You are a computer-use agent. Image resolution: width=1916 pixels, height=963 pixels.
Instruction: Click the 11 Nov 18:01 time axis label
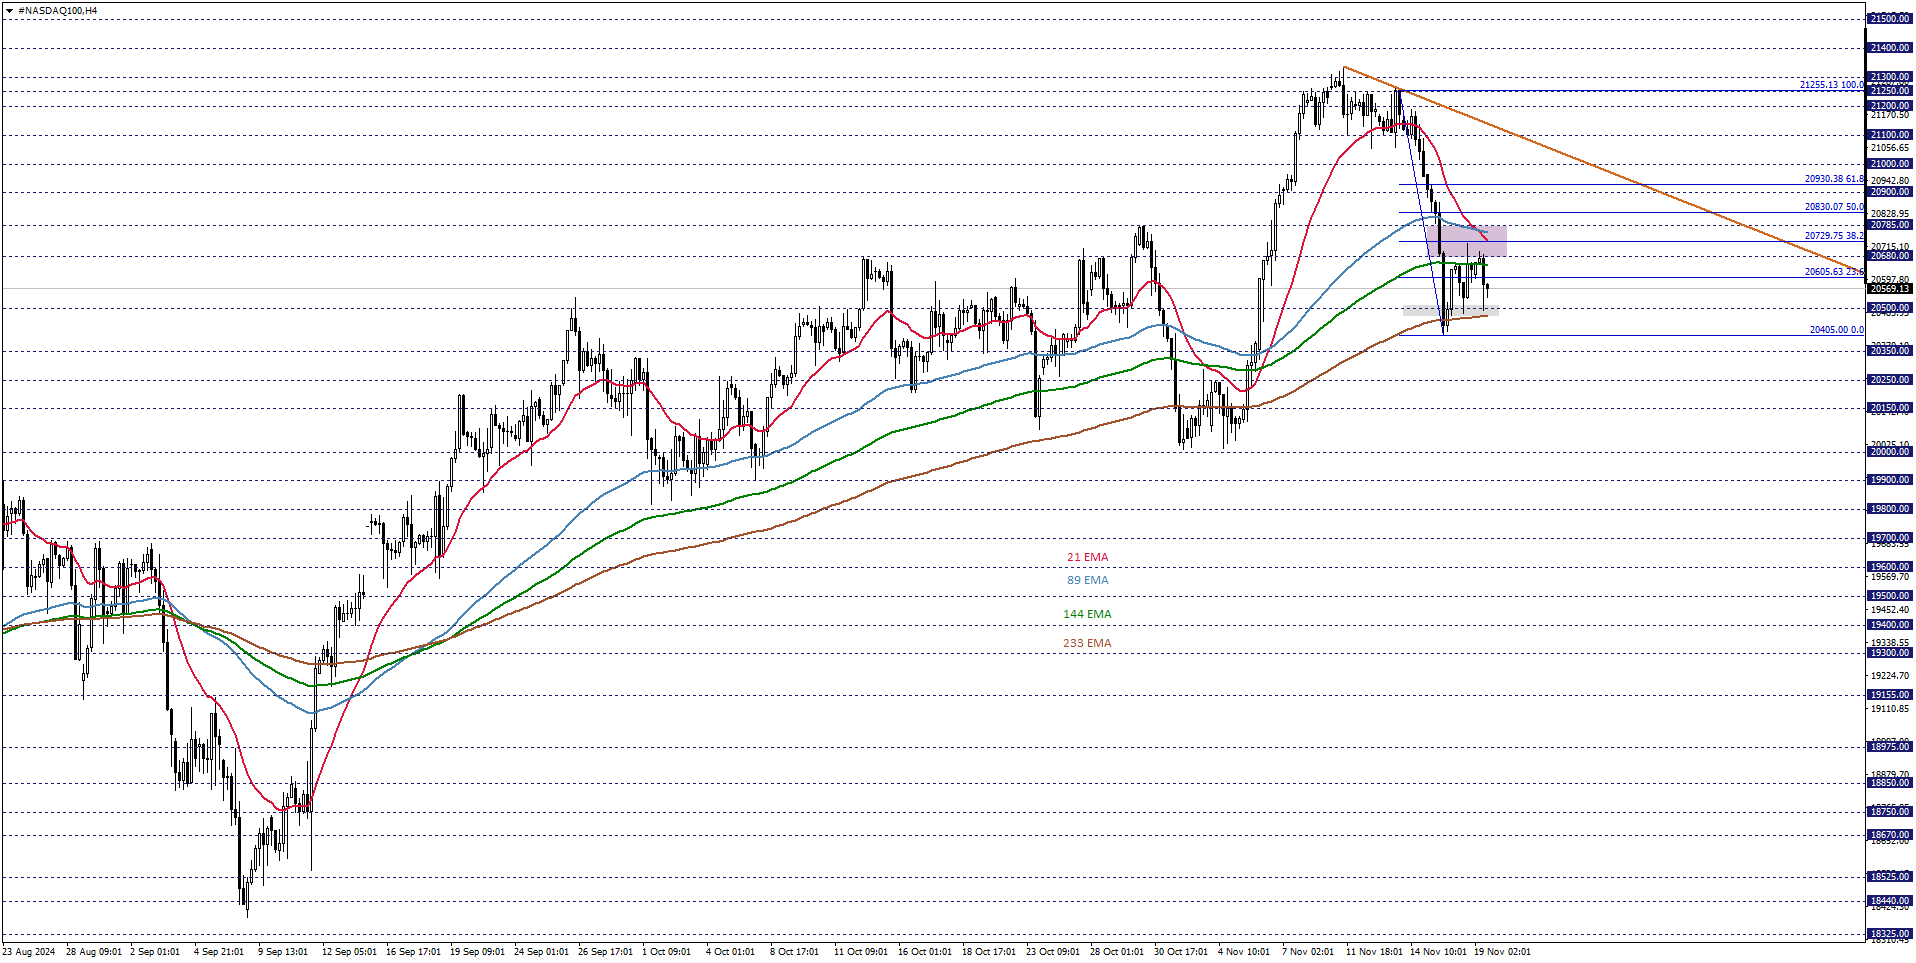coord(1374,952)
